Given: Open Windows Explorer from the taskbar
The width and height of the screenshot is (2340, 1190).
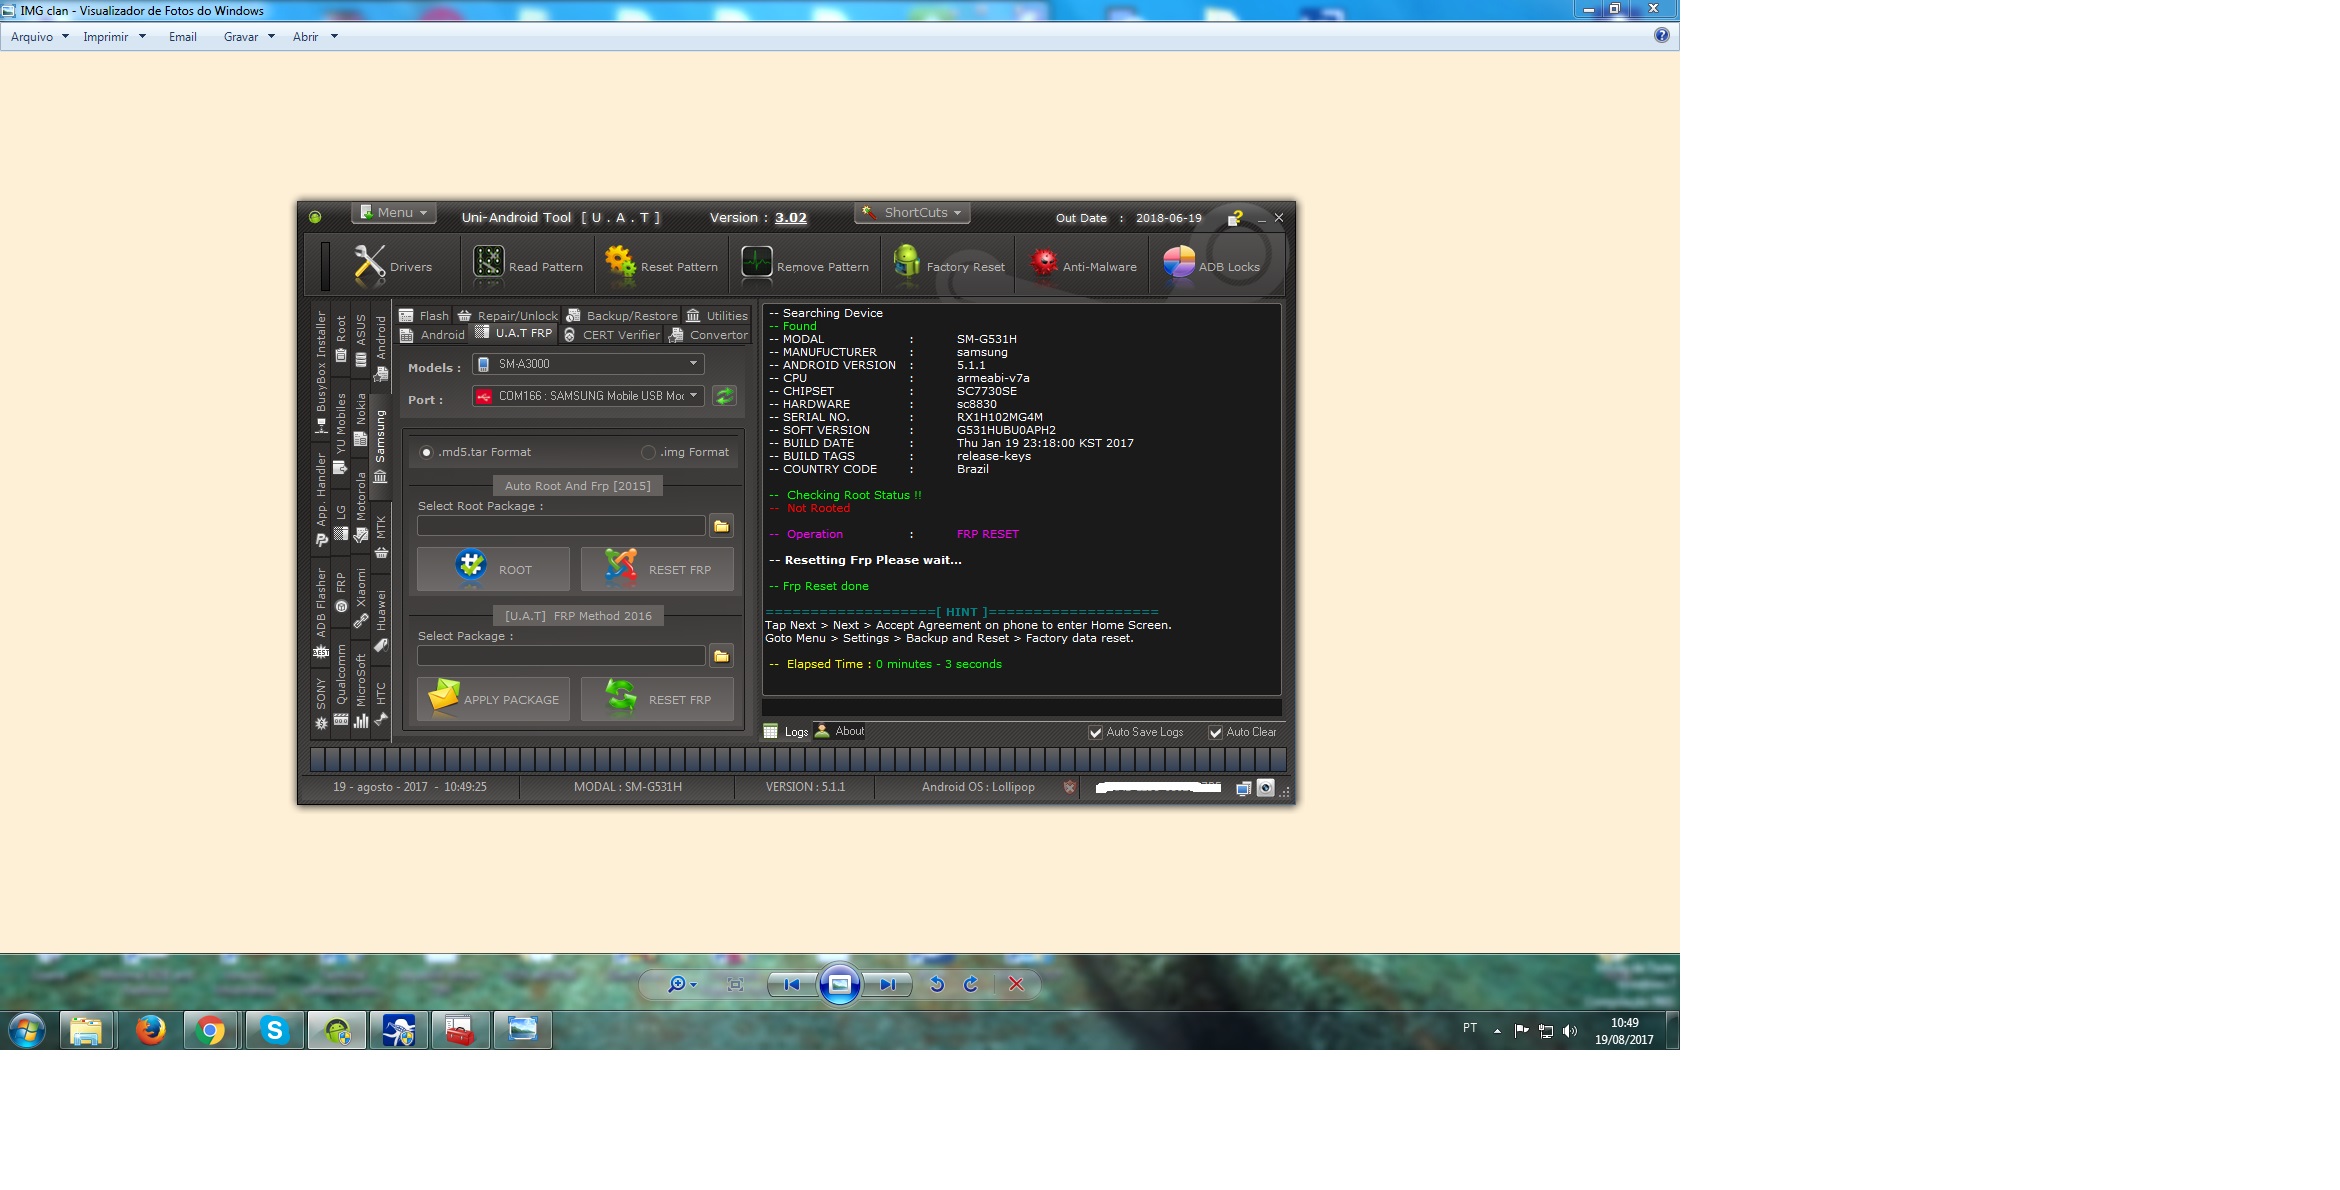Looking at the screenshot, I should (86, 1030).
